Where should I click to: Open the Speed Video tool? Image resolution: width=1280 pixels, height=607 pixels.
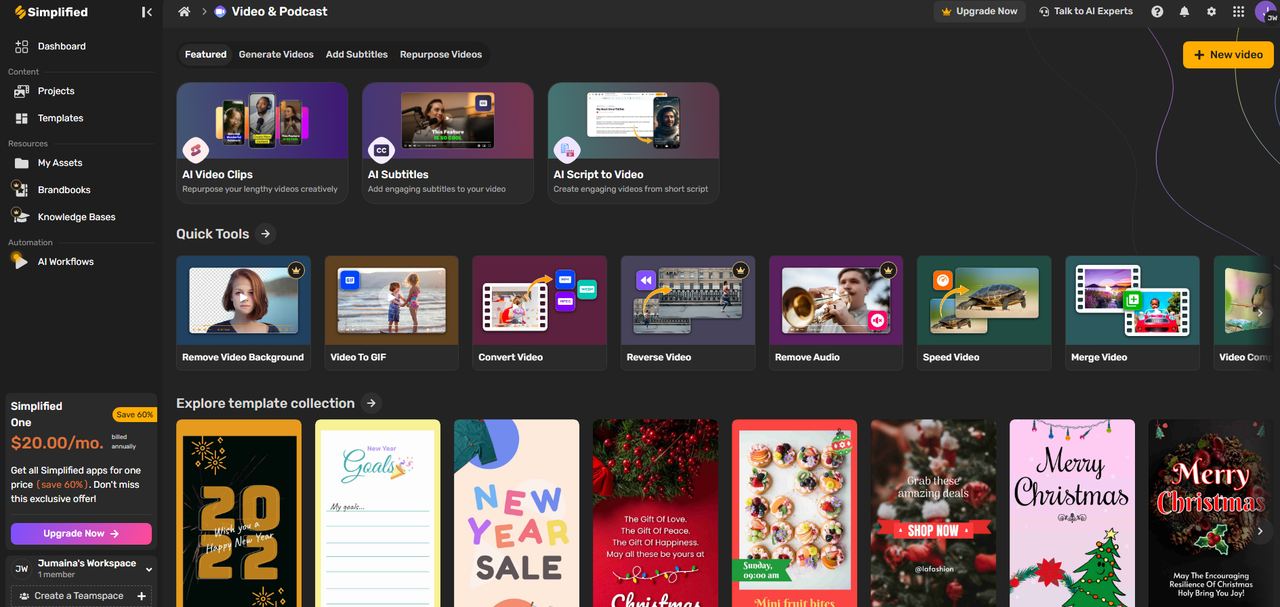coord(984,313)
